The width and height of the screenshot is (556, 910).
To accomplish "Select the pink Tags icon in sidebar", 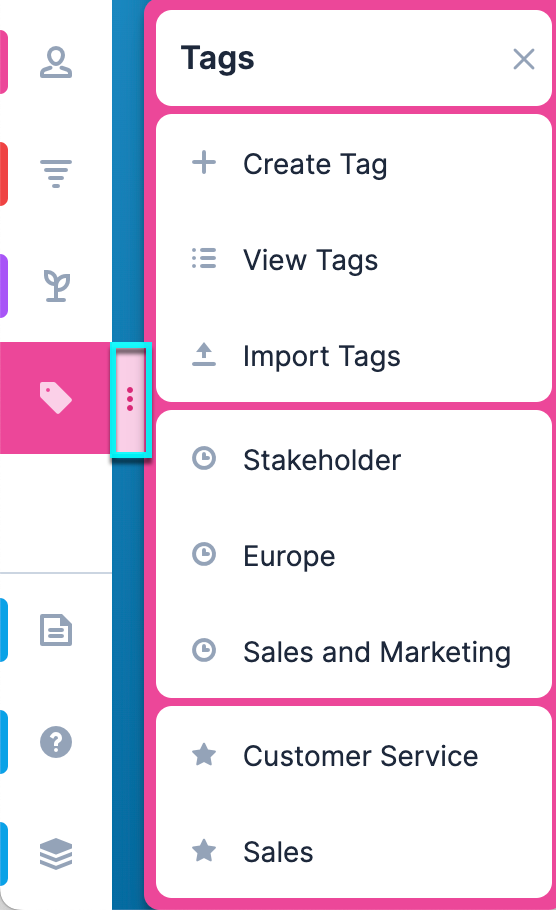I will [x=56, y=398].
